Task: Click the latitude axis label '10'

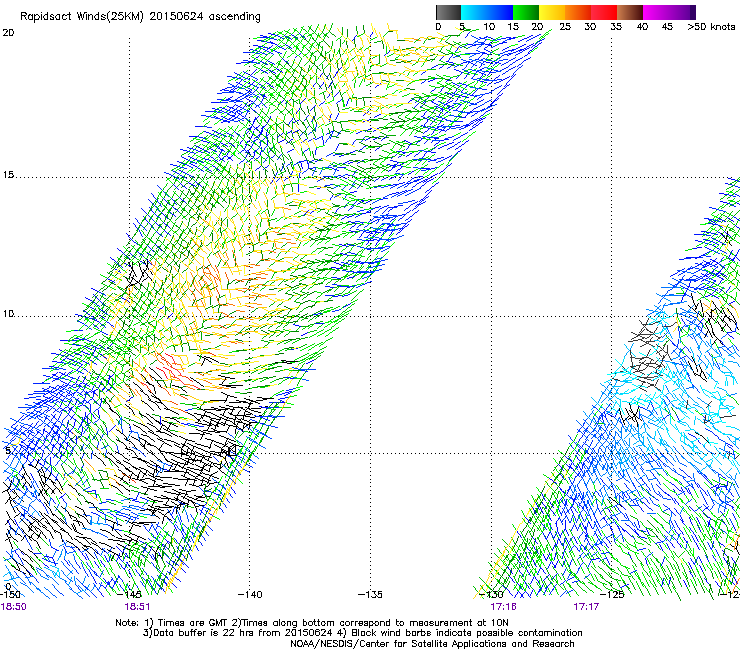Action: 8,314
